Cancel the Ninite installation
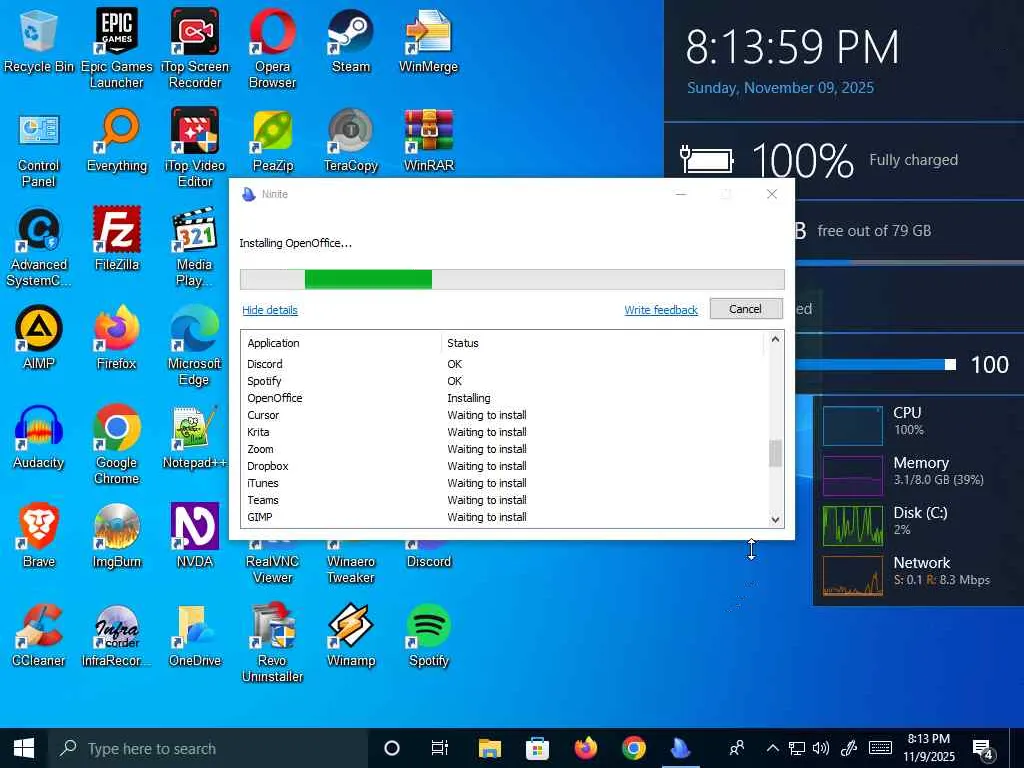 click(x=746, y=309)
